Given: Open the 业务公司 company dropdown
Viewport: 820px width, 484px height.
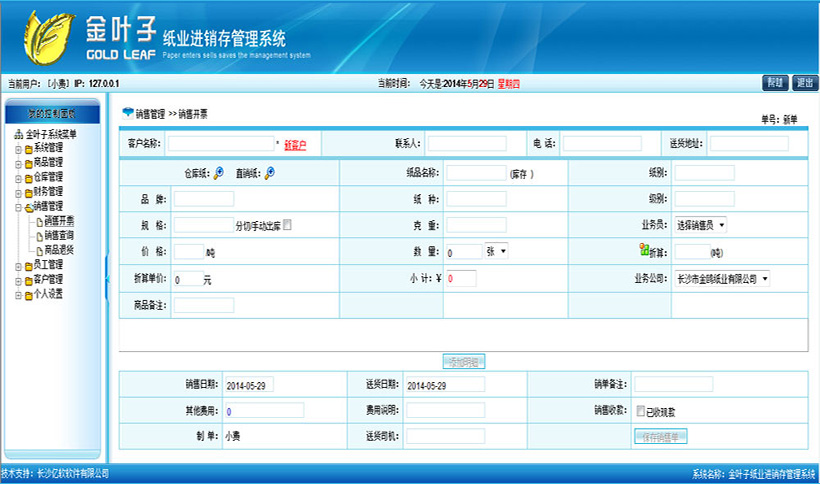Looking at the screenshot, I should pyautogui.click(x=721, y=278).
